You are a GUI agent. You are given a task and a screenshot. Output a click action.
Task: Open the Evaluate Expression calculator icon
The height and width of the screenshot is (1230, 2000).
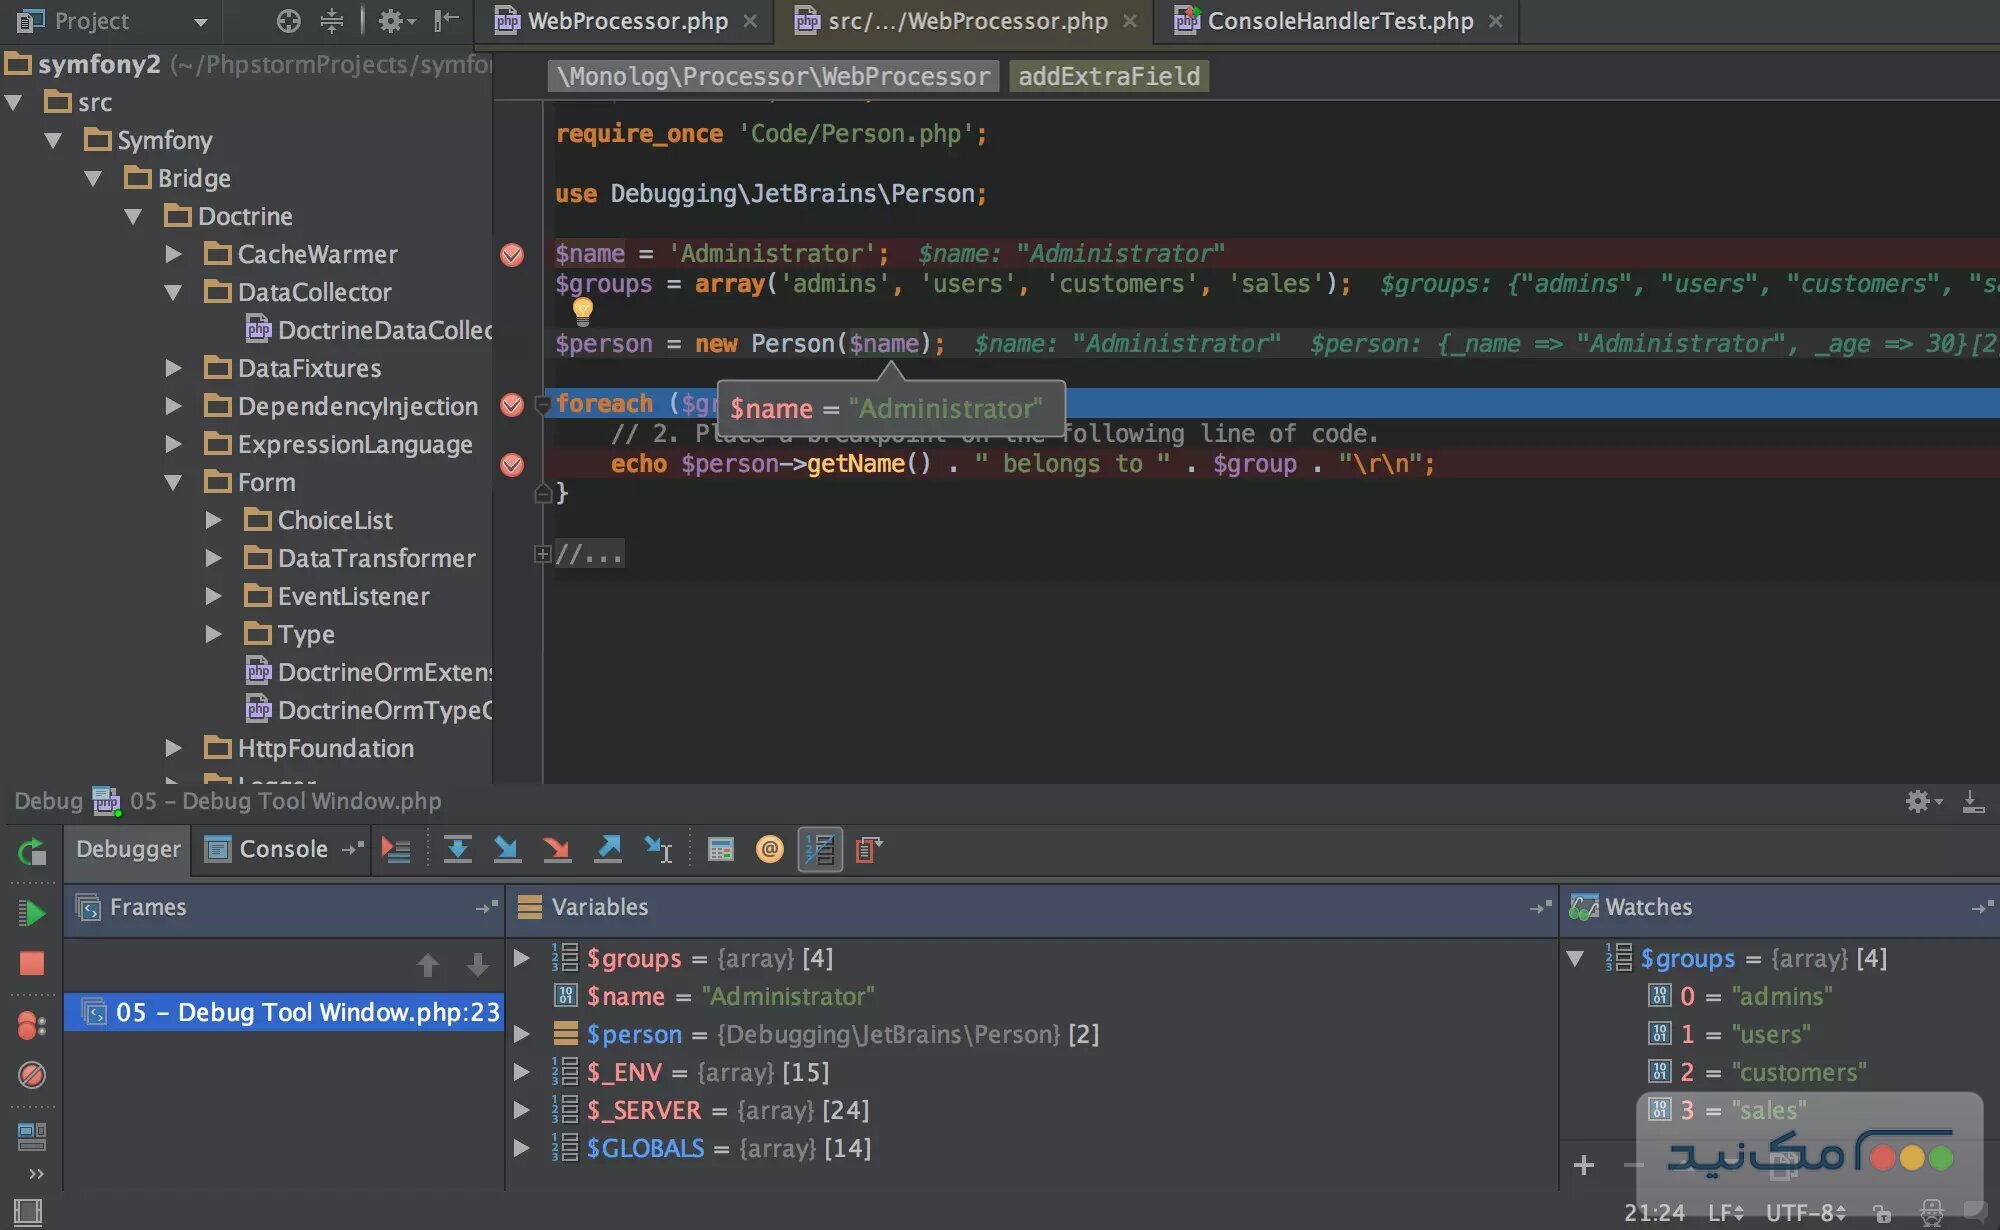(x=718, y=848)
